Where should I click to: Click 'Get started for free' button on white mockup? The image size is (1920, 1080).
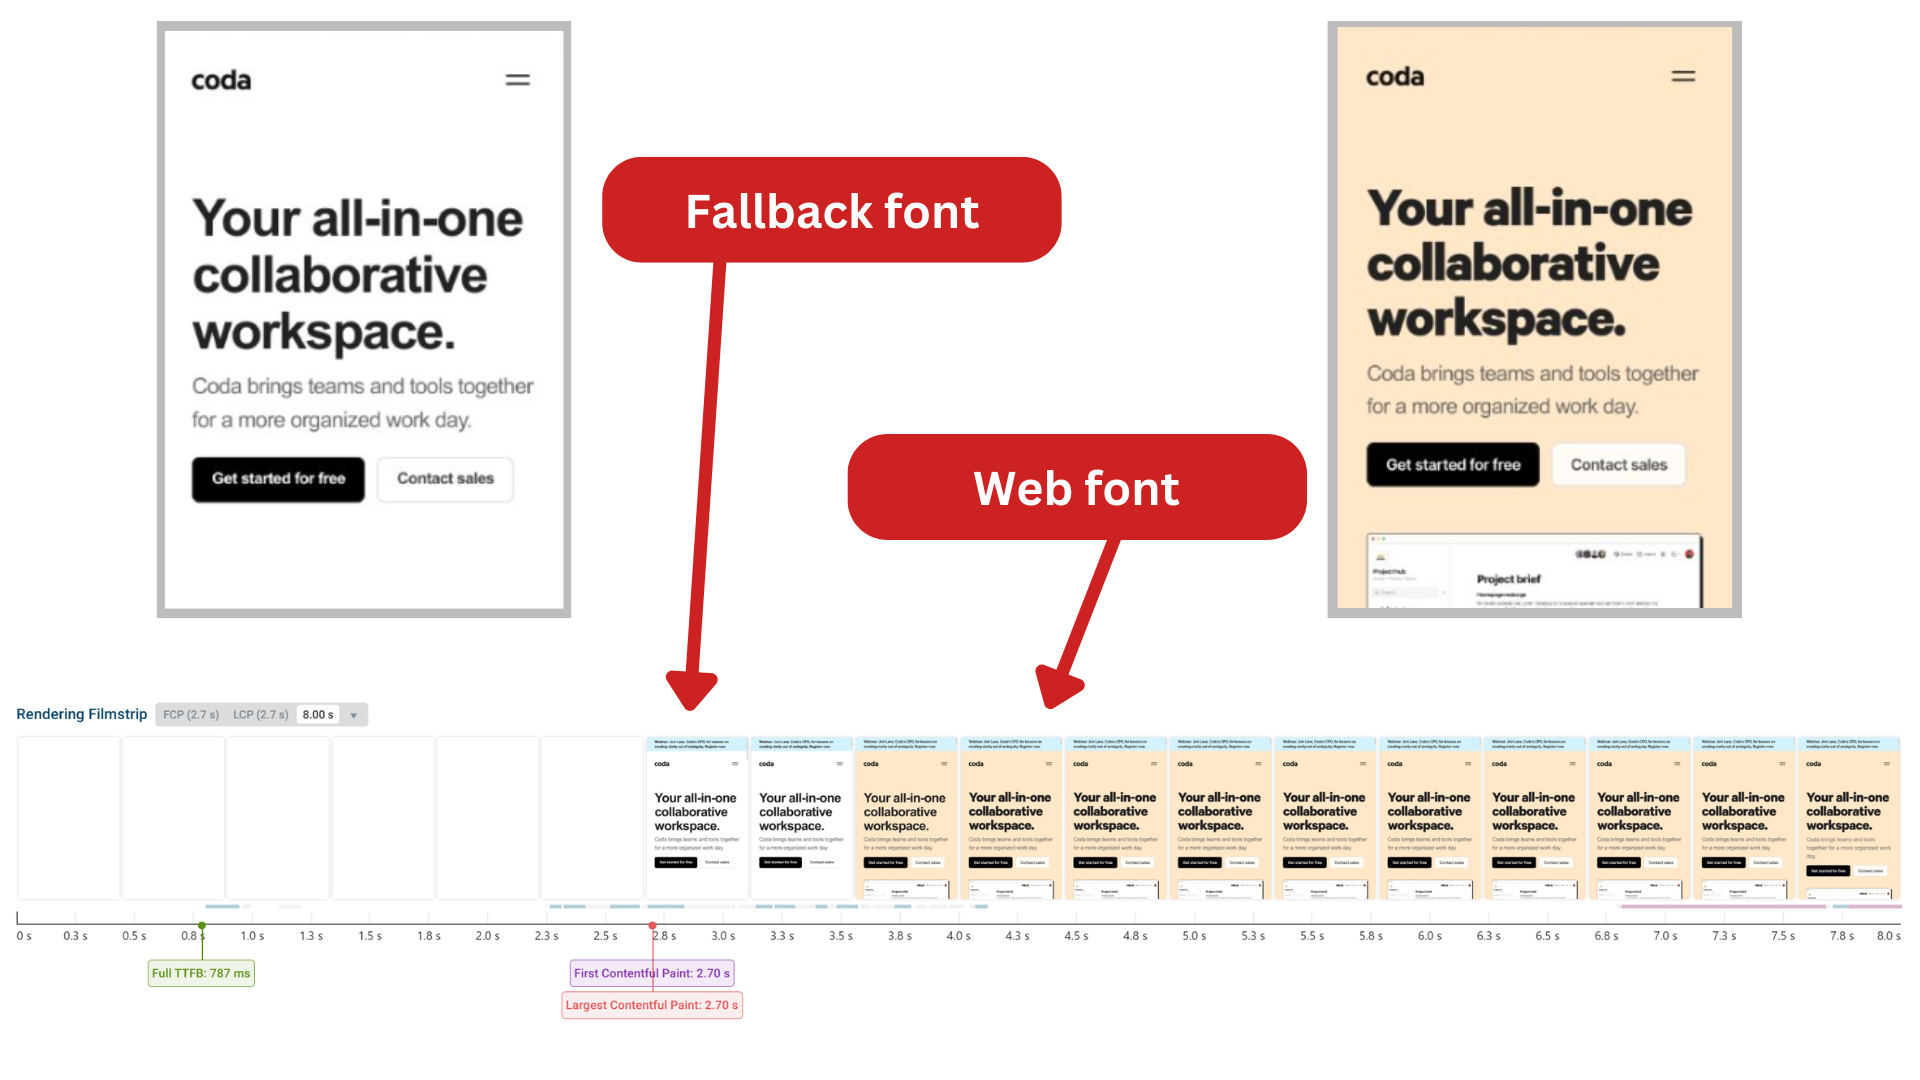[278, 477]
